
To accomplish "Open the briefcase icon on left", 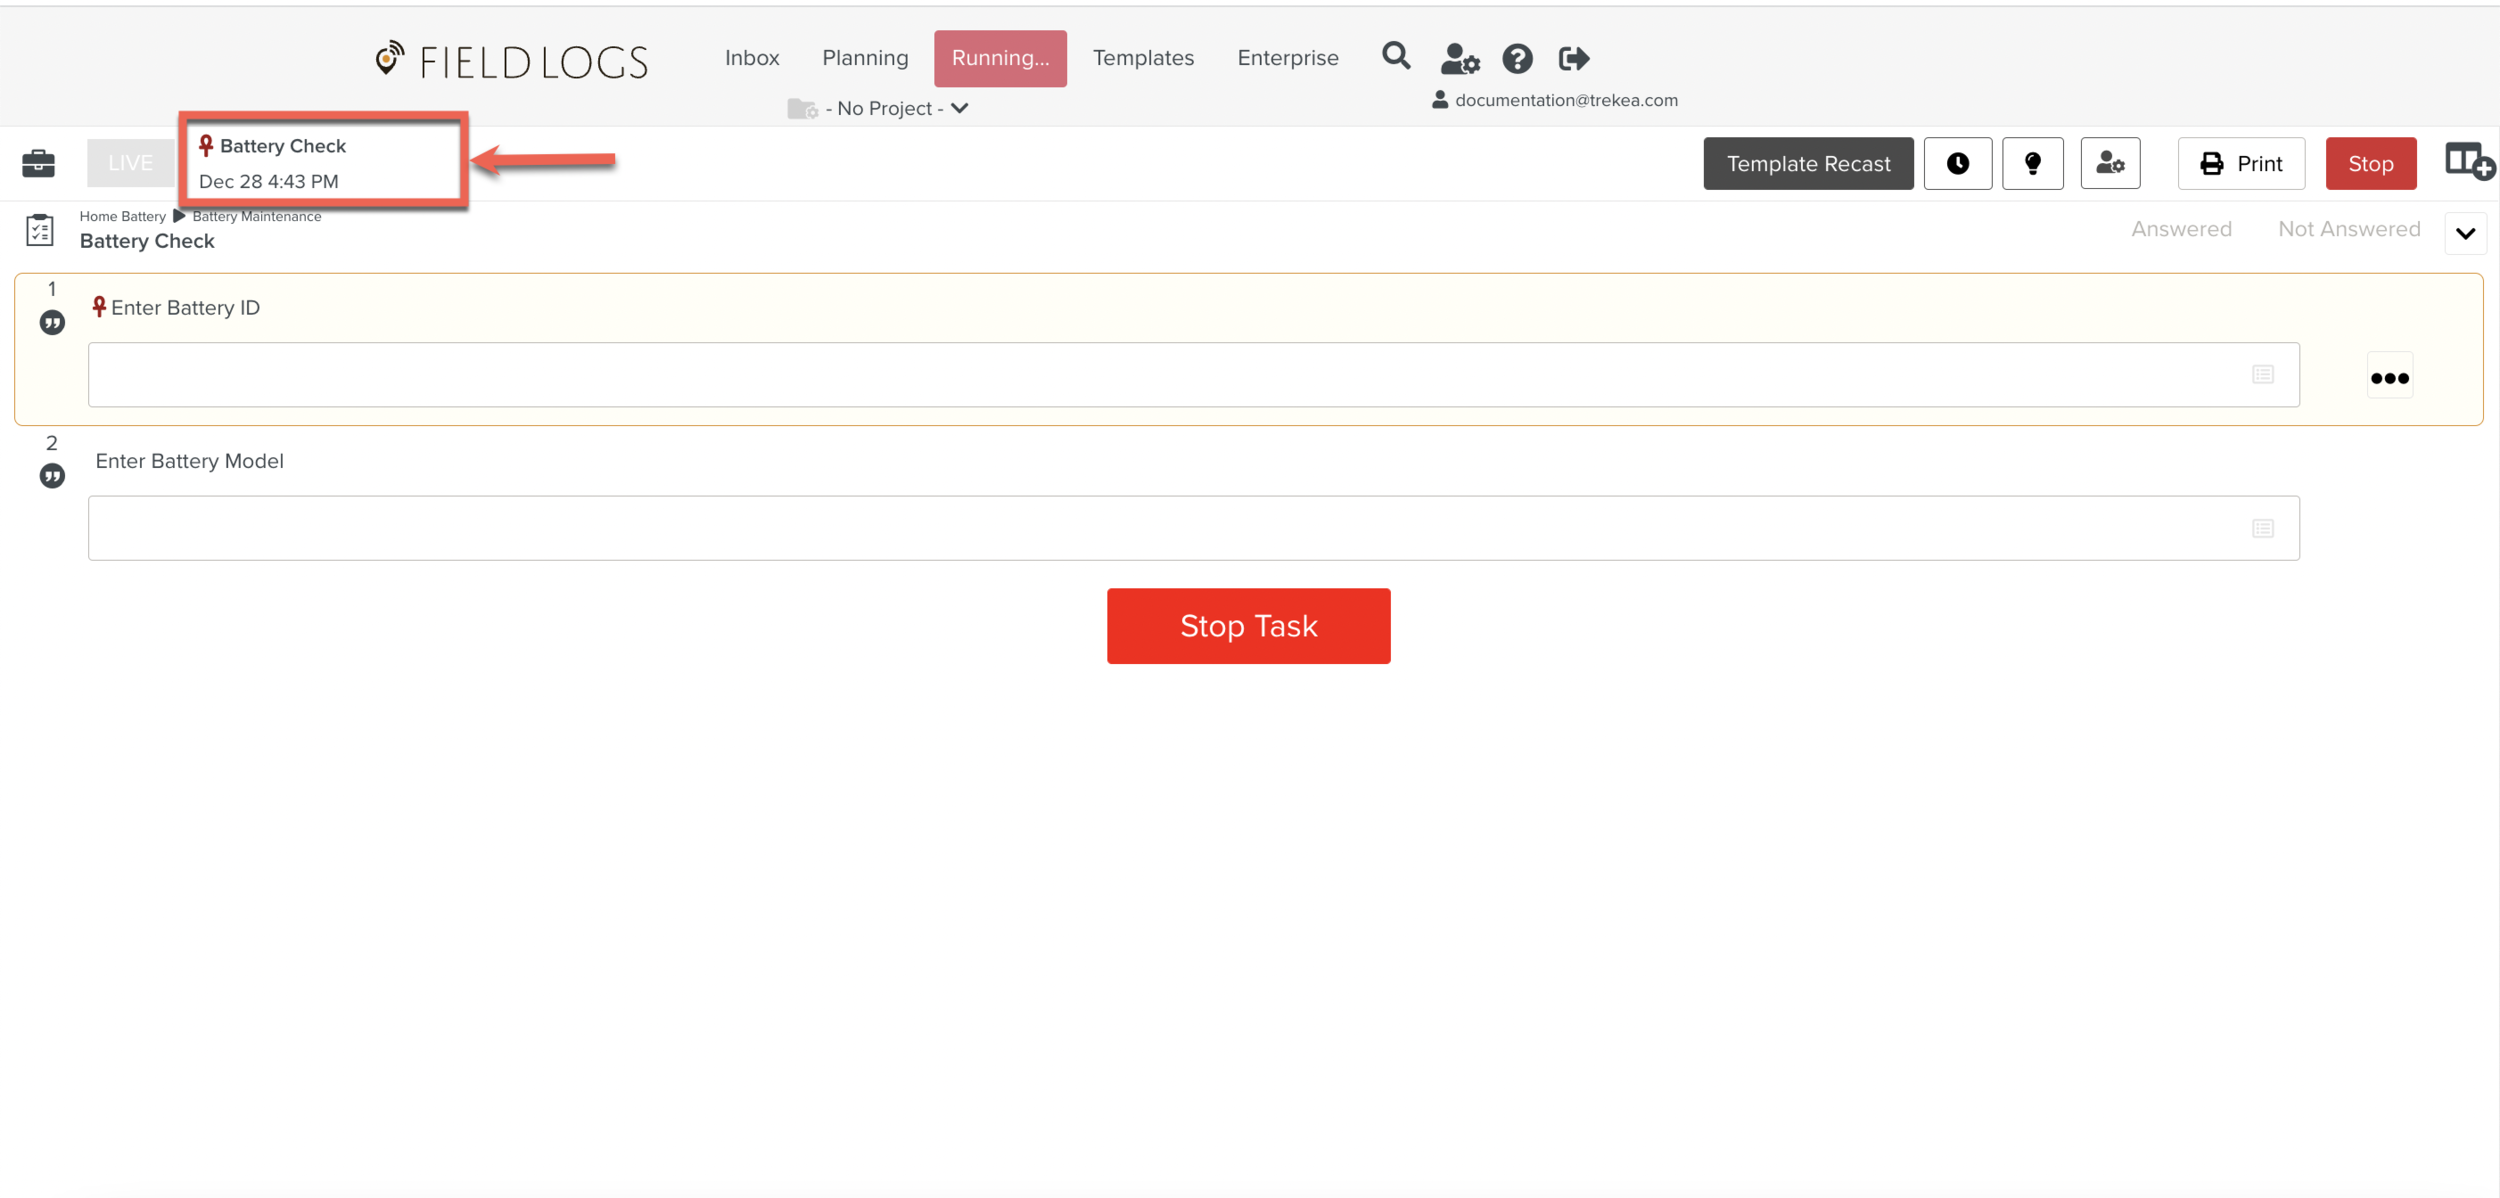I will 39,163.
